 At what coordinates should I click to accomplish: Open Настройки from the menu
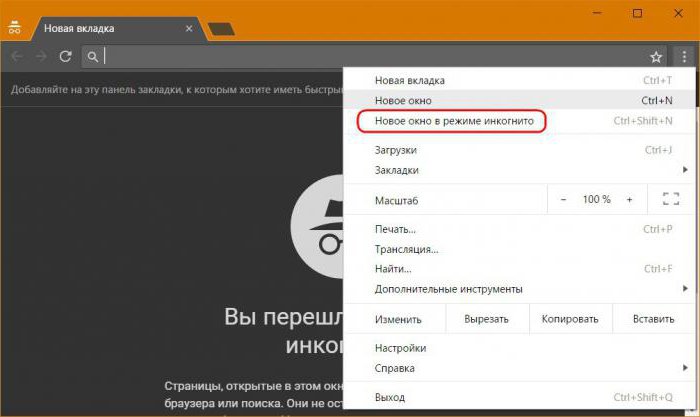click(x=519, y=348)
